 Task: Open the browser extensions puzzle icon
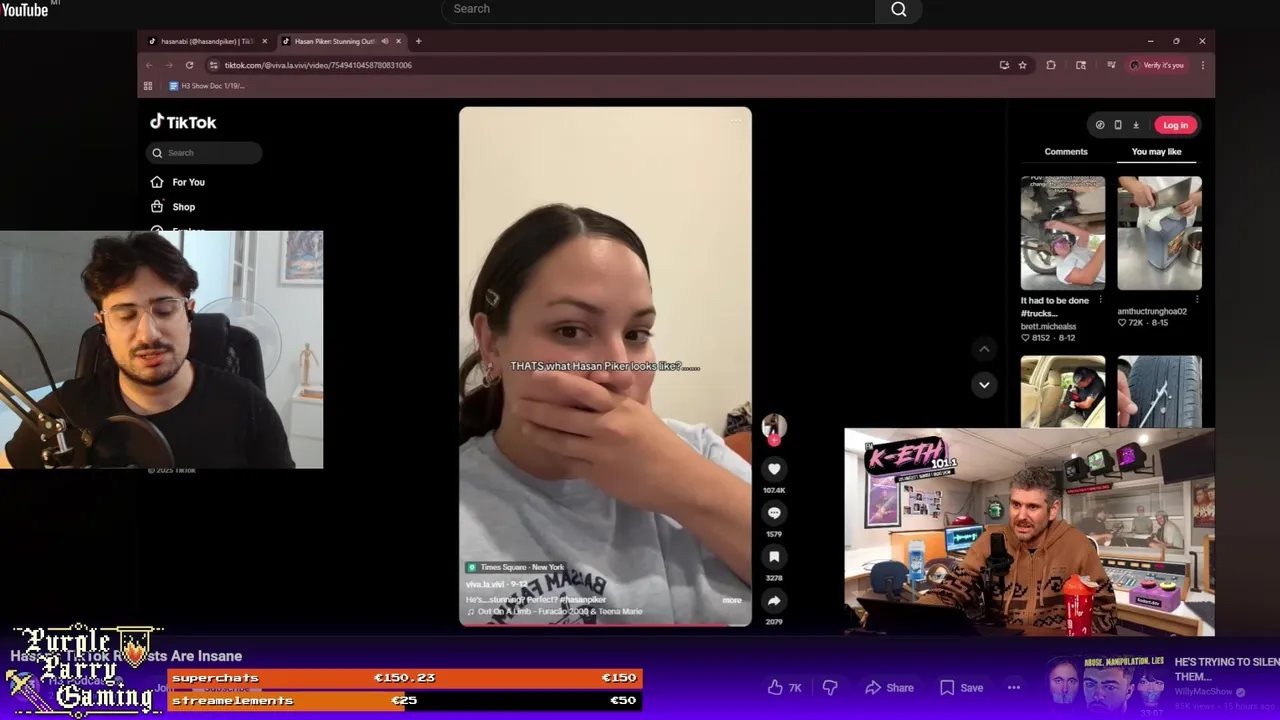coord(1051,65)
